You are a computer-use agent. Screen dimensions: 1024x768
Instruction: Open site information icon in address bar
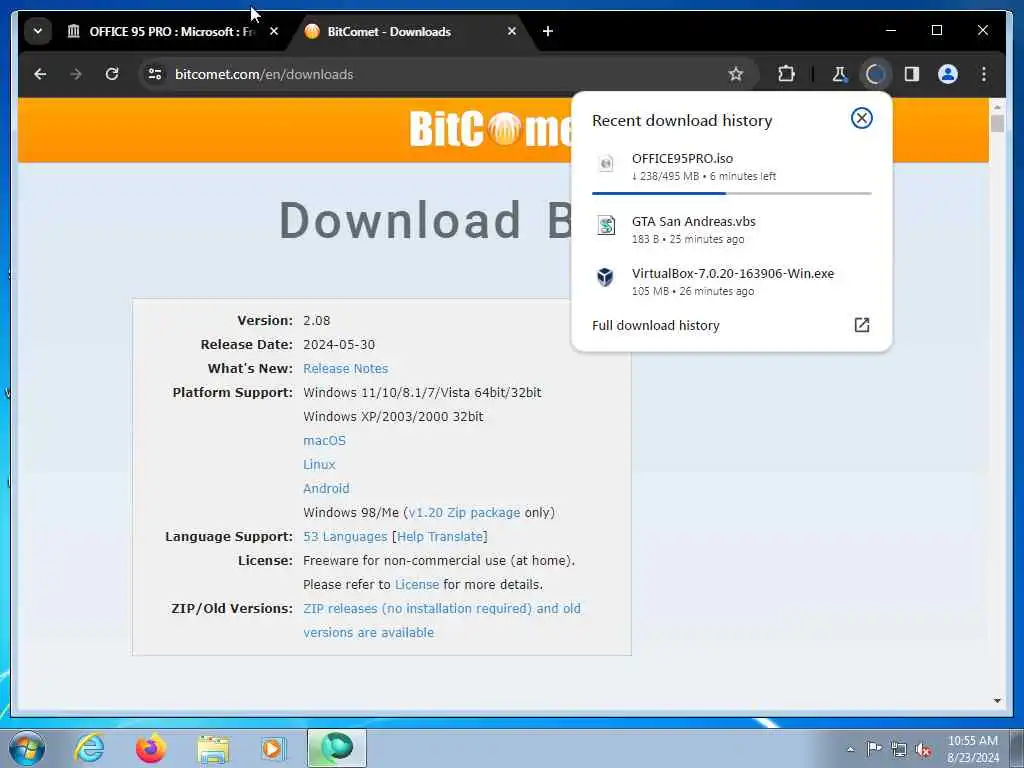pyautogui.click(x=155, y=74)
